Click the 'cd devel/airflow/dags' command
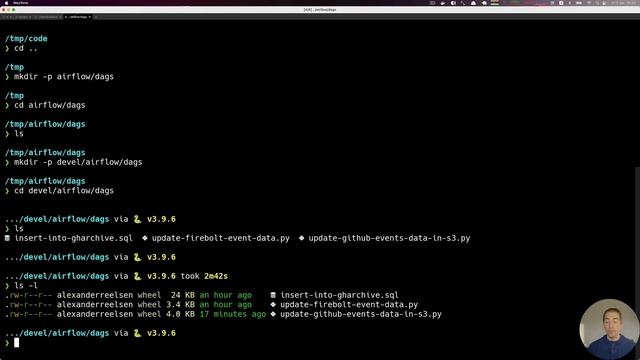The height and width of the screenshot is (360, 640). point(64,191)
